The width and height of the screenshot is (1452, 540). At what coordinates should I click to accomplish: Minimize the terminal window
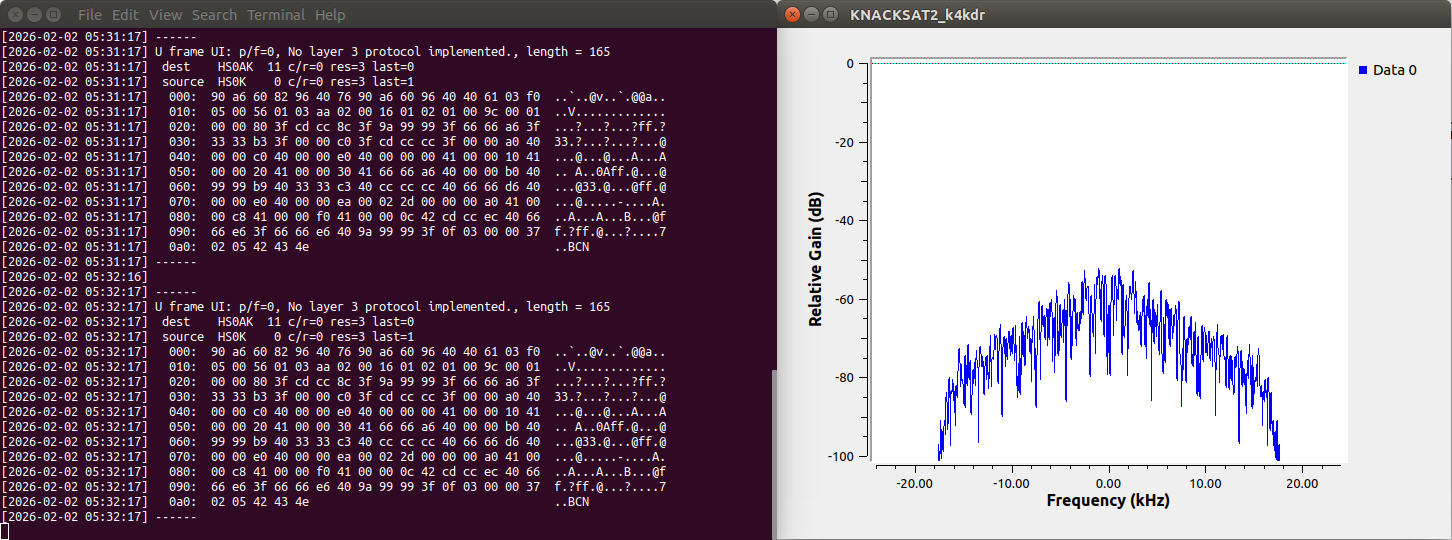click(x=33, y=15)
